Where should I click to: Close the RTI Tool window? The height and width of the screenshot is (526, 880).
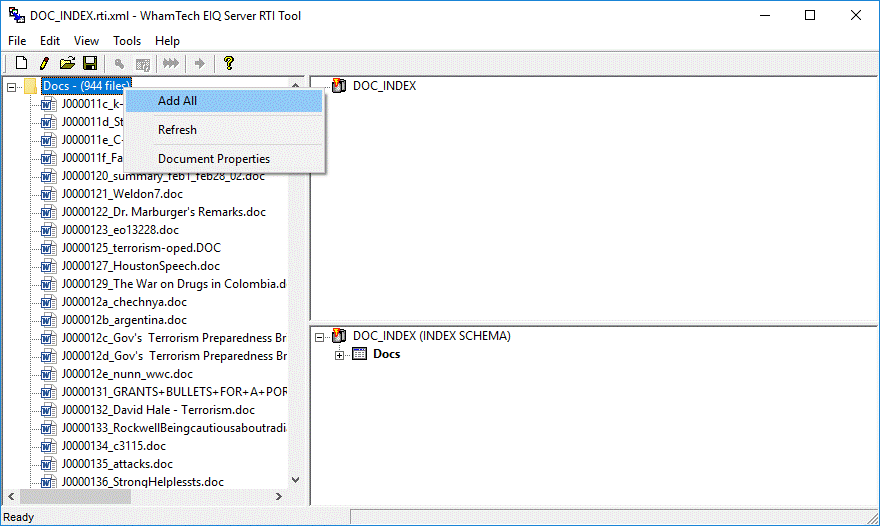855,15
